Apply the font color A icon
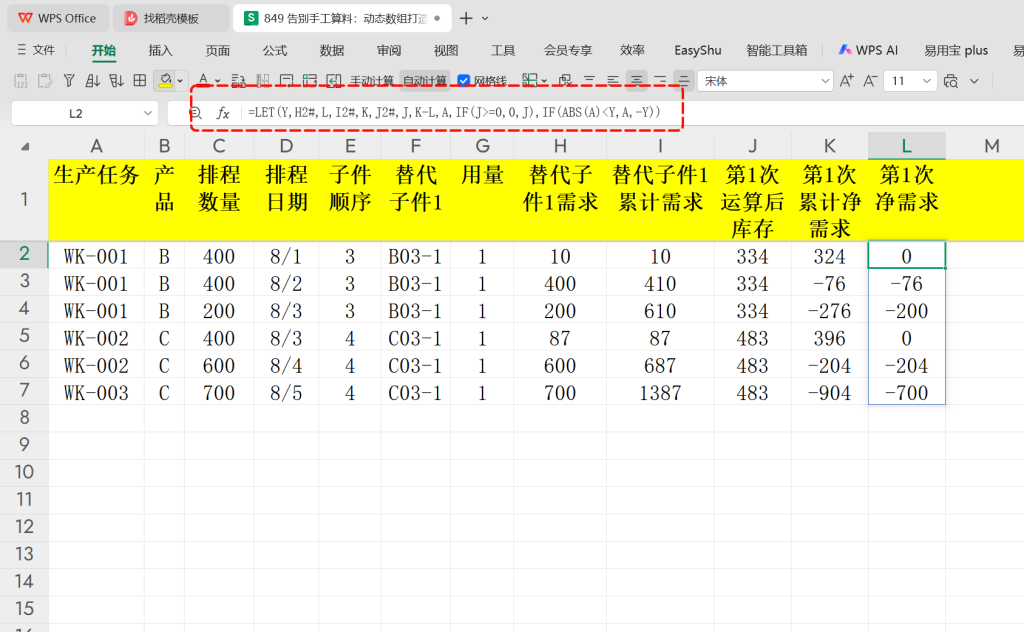The image size is (1024, 632). click(x=203, y=80)
